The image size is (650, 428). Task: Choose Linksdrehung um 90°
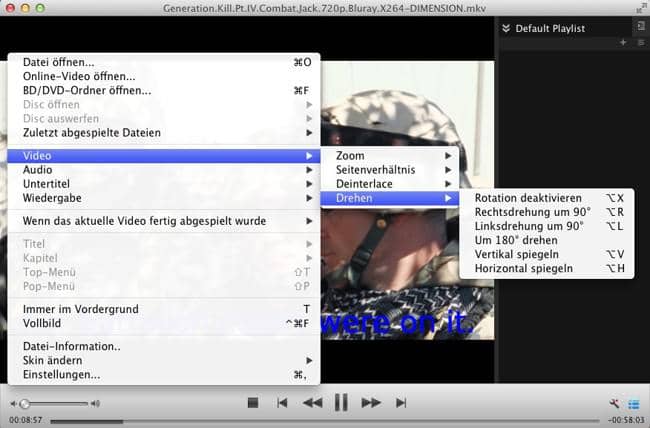pos(547,226)
